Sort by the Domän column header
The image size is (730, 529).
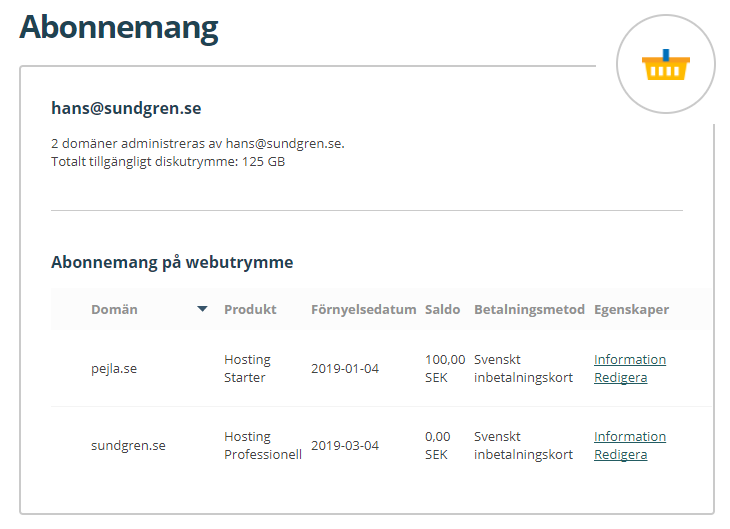tap(115, 309)
